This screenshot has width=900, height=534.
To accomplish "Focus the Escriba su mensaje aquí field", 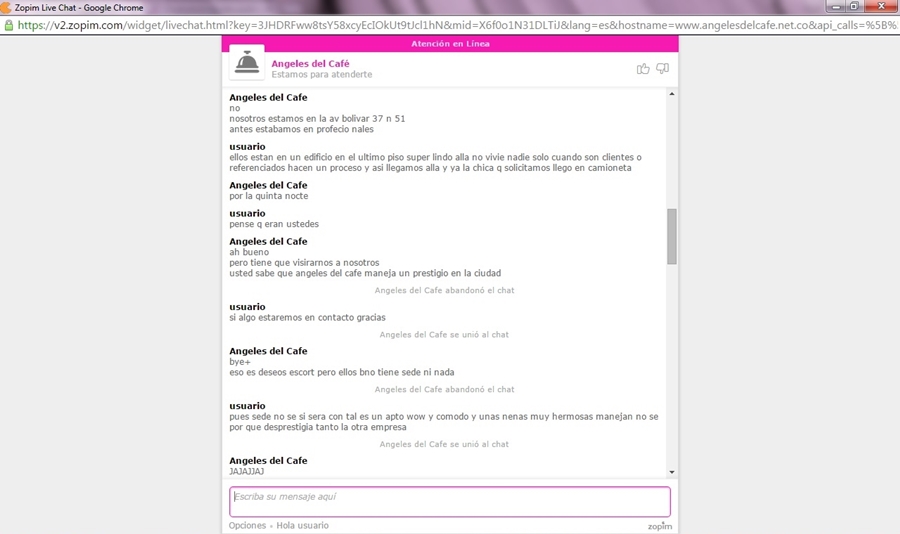I will click(449, 501).
